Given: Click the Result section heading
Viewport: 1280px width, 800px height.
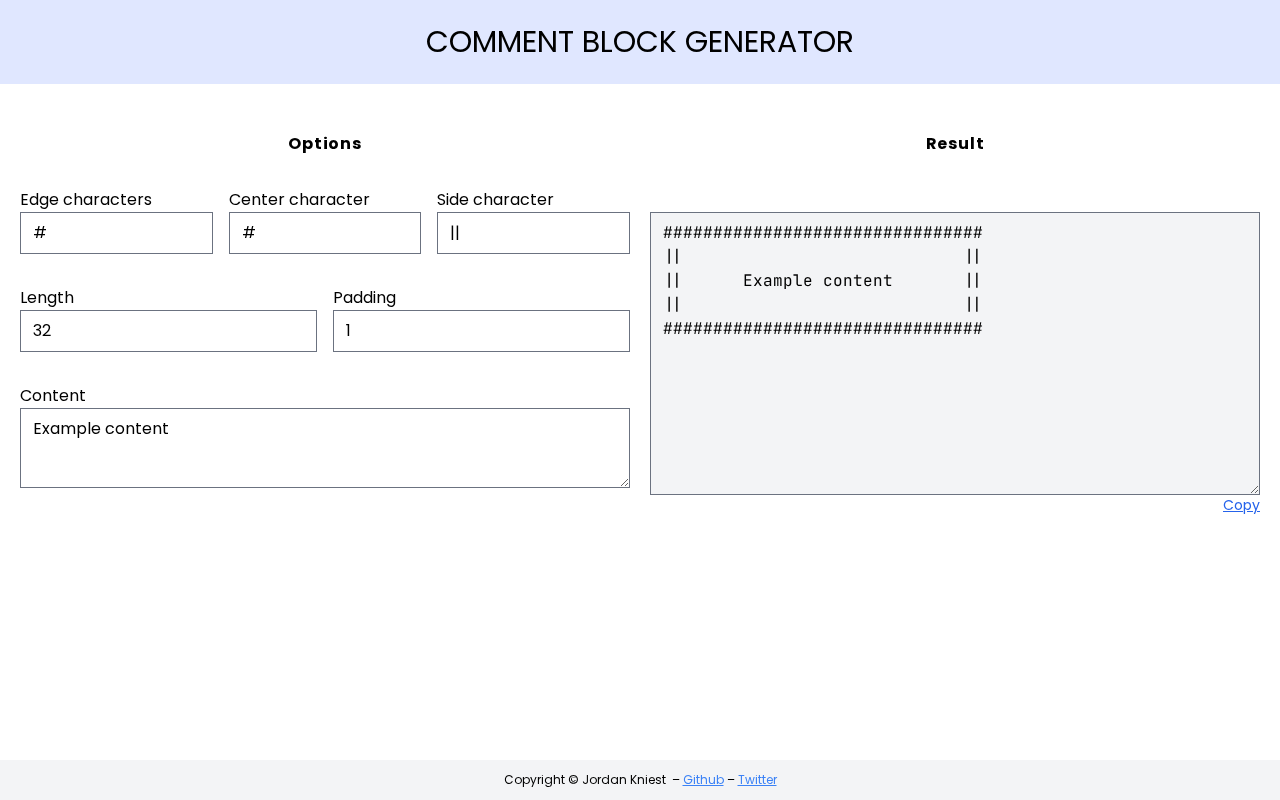Looking at the screenshot, I should [955, 144].
